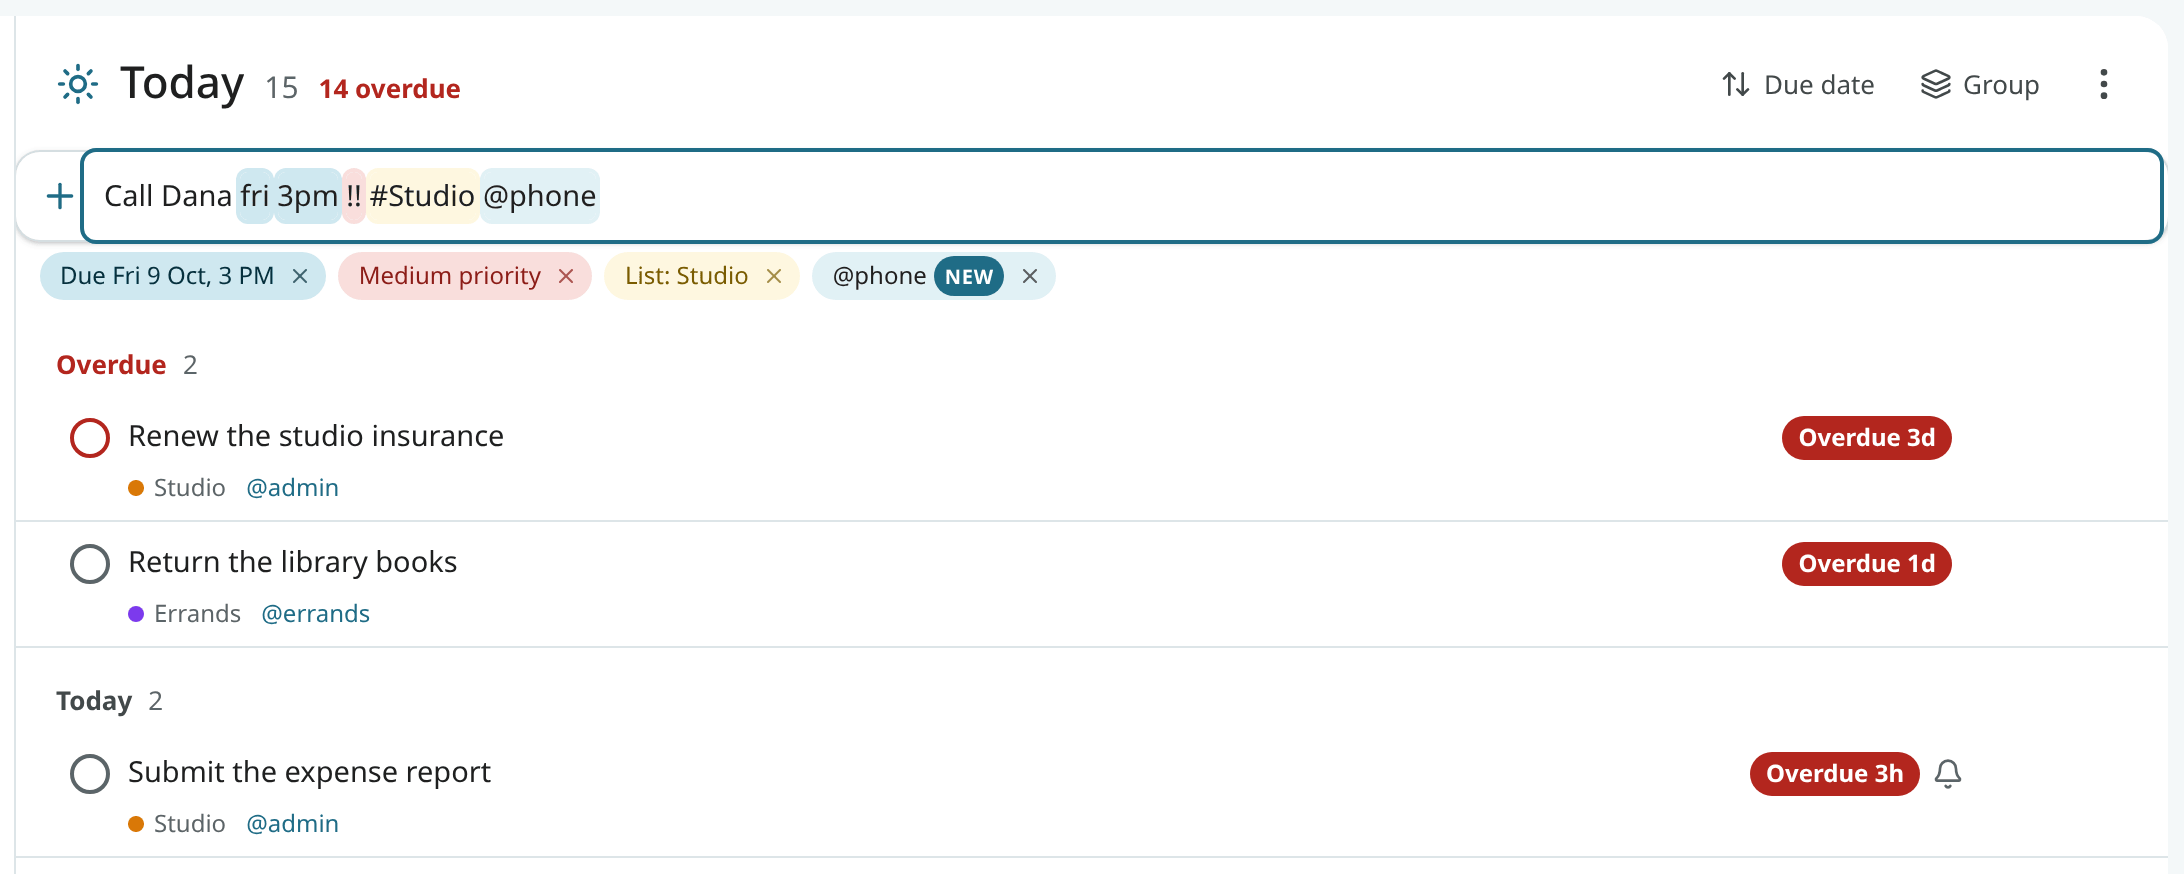Click the @phone token in the input
Screen dimensions: 2184x874
tap(540, 196)
